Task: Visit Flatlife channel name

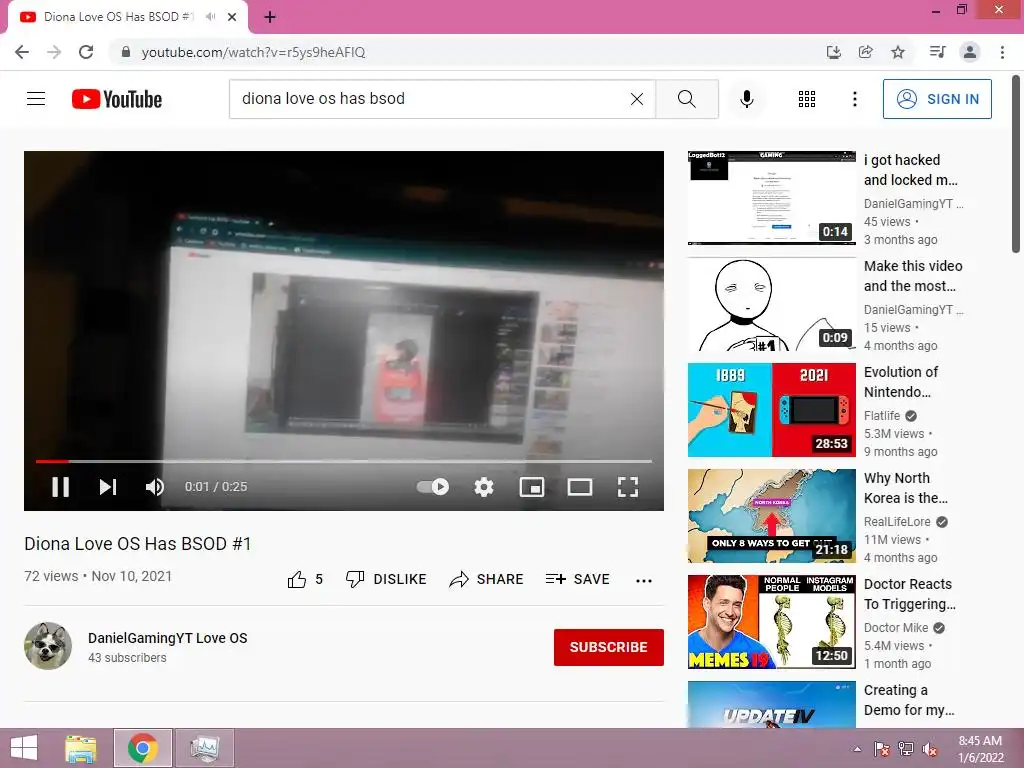Action: (882, 415)
